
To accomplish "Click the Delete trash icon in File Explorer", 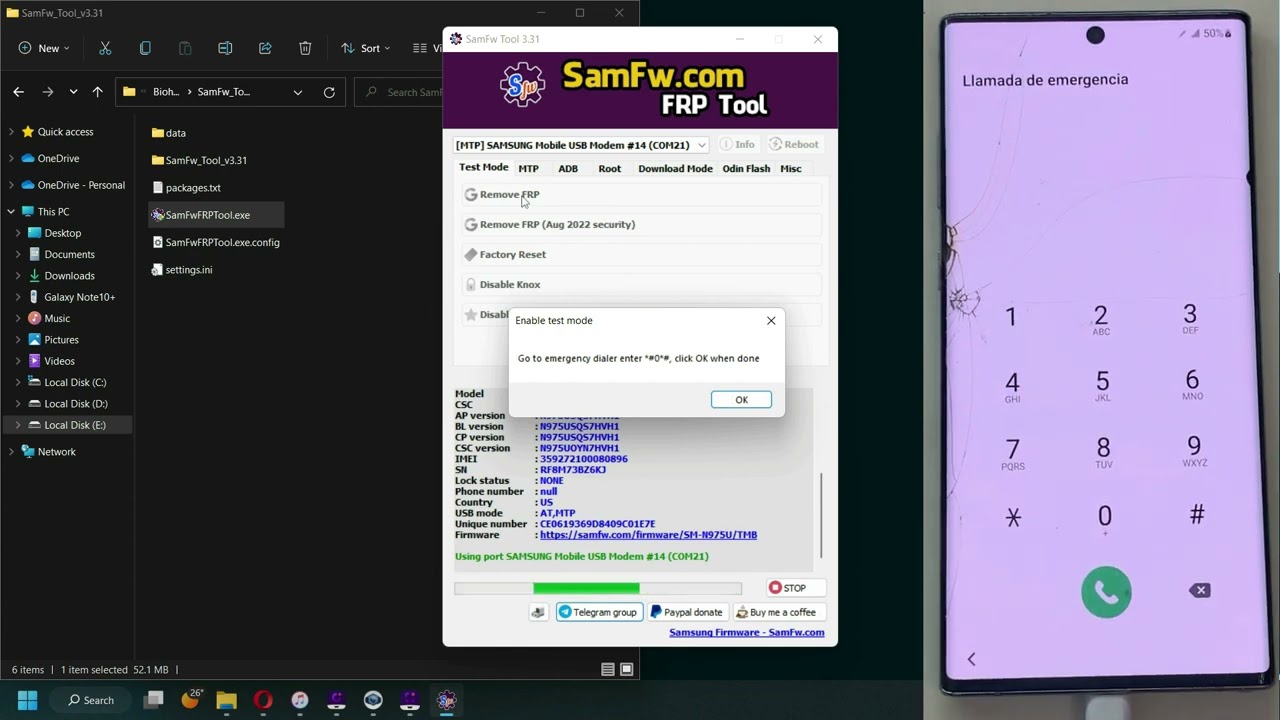I will (305, 48).
